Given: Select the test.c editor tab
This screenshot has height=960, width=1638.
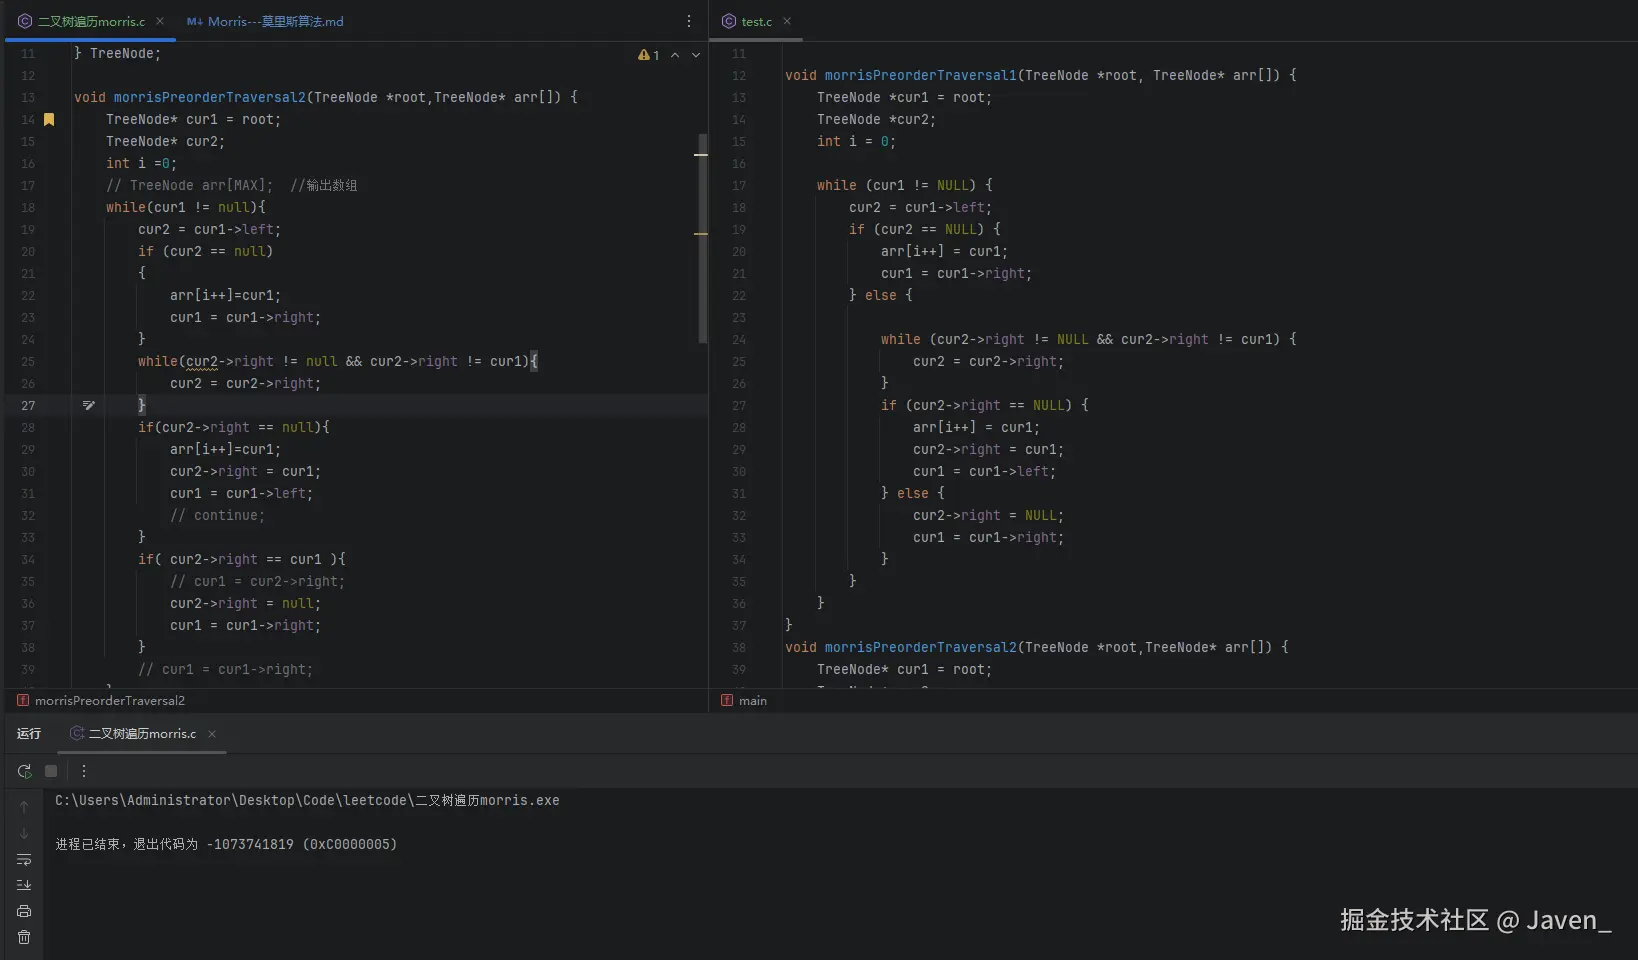Looking at the screenshot, I should tap(755, 21).
